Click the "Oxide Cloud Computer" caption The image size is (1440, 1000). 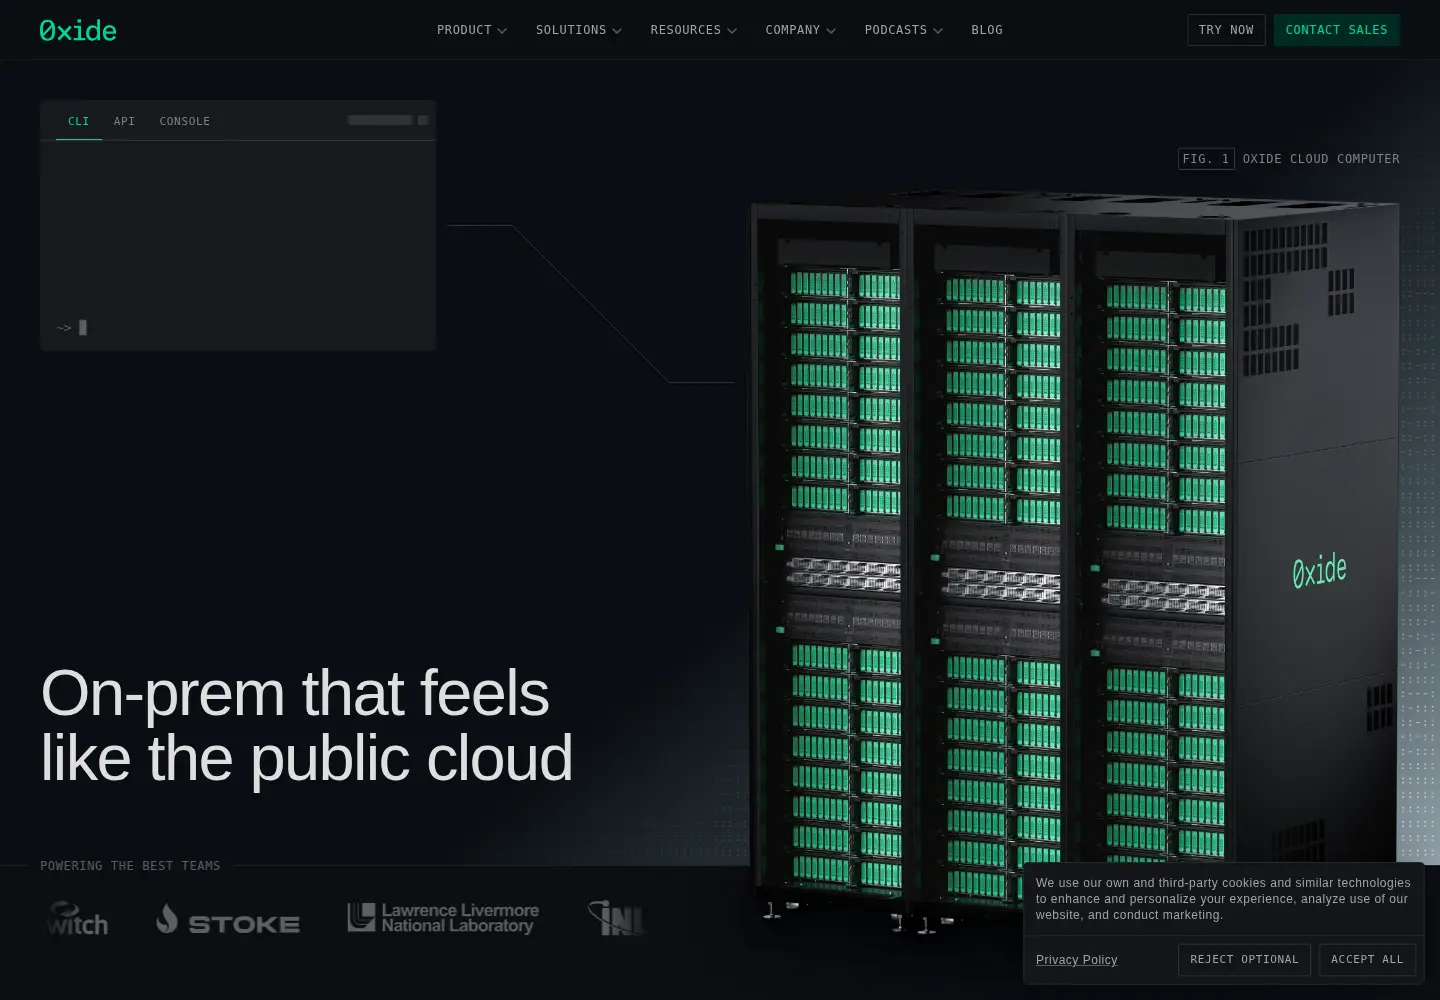(1321, 159)
